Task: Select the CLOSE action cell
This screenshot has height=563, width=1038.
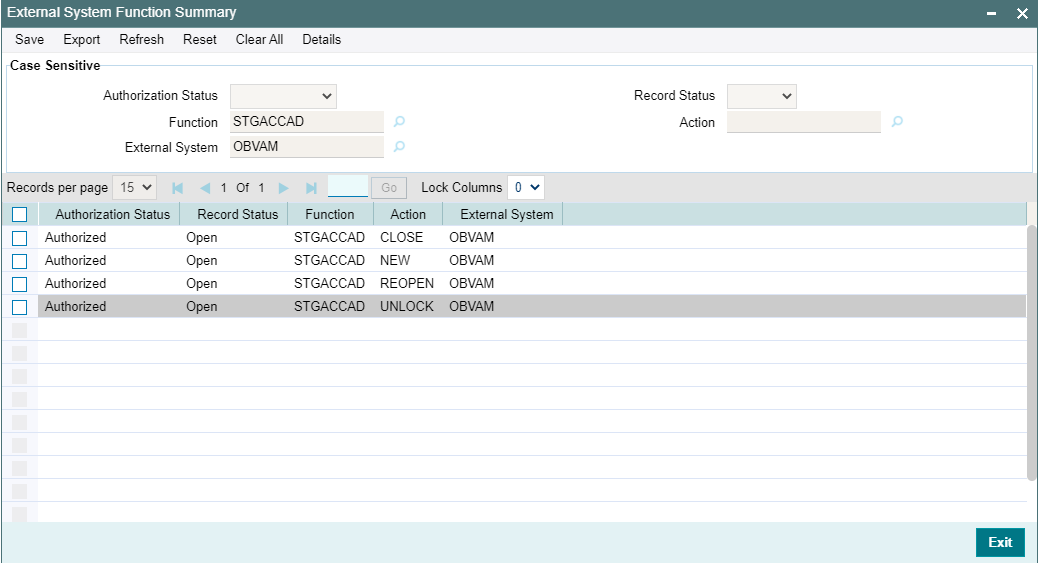Action: [401, 237]
